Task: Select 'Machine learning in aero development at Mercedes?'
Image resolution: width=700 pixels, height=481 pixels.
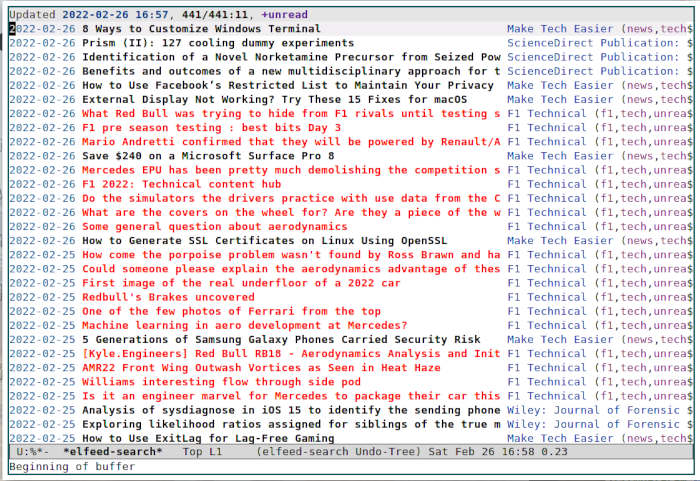Action: [x=245, y=325]
